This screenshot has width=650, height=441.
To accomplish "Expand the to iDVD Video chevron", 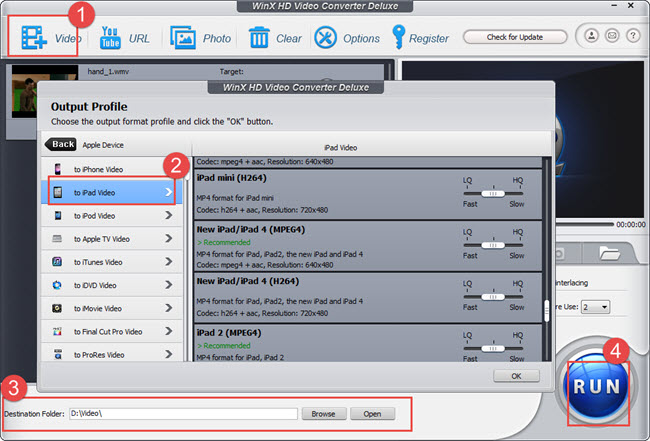I will 168,285.
